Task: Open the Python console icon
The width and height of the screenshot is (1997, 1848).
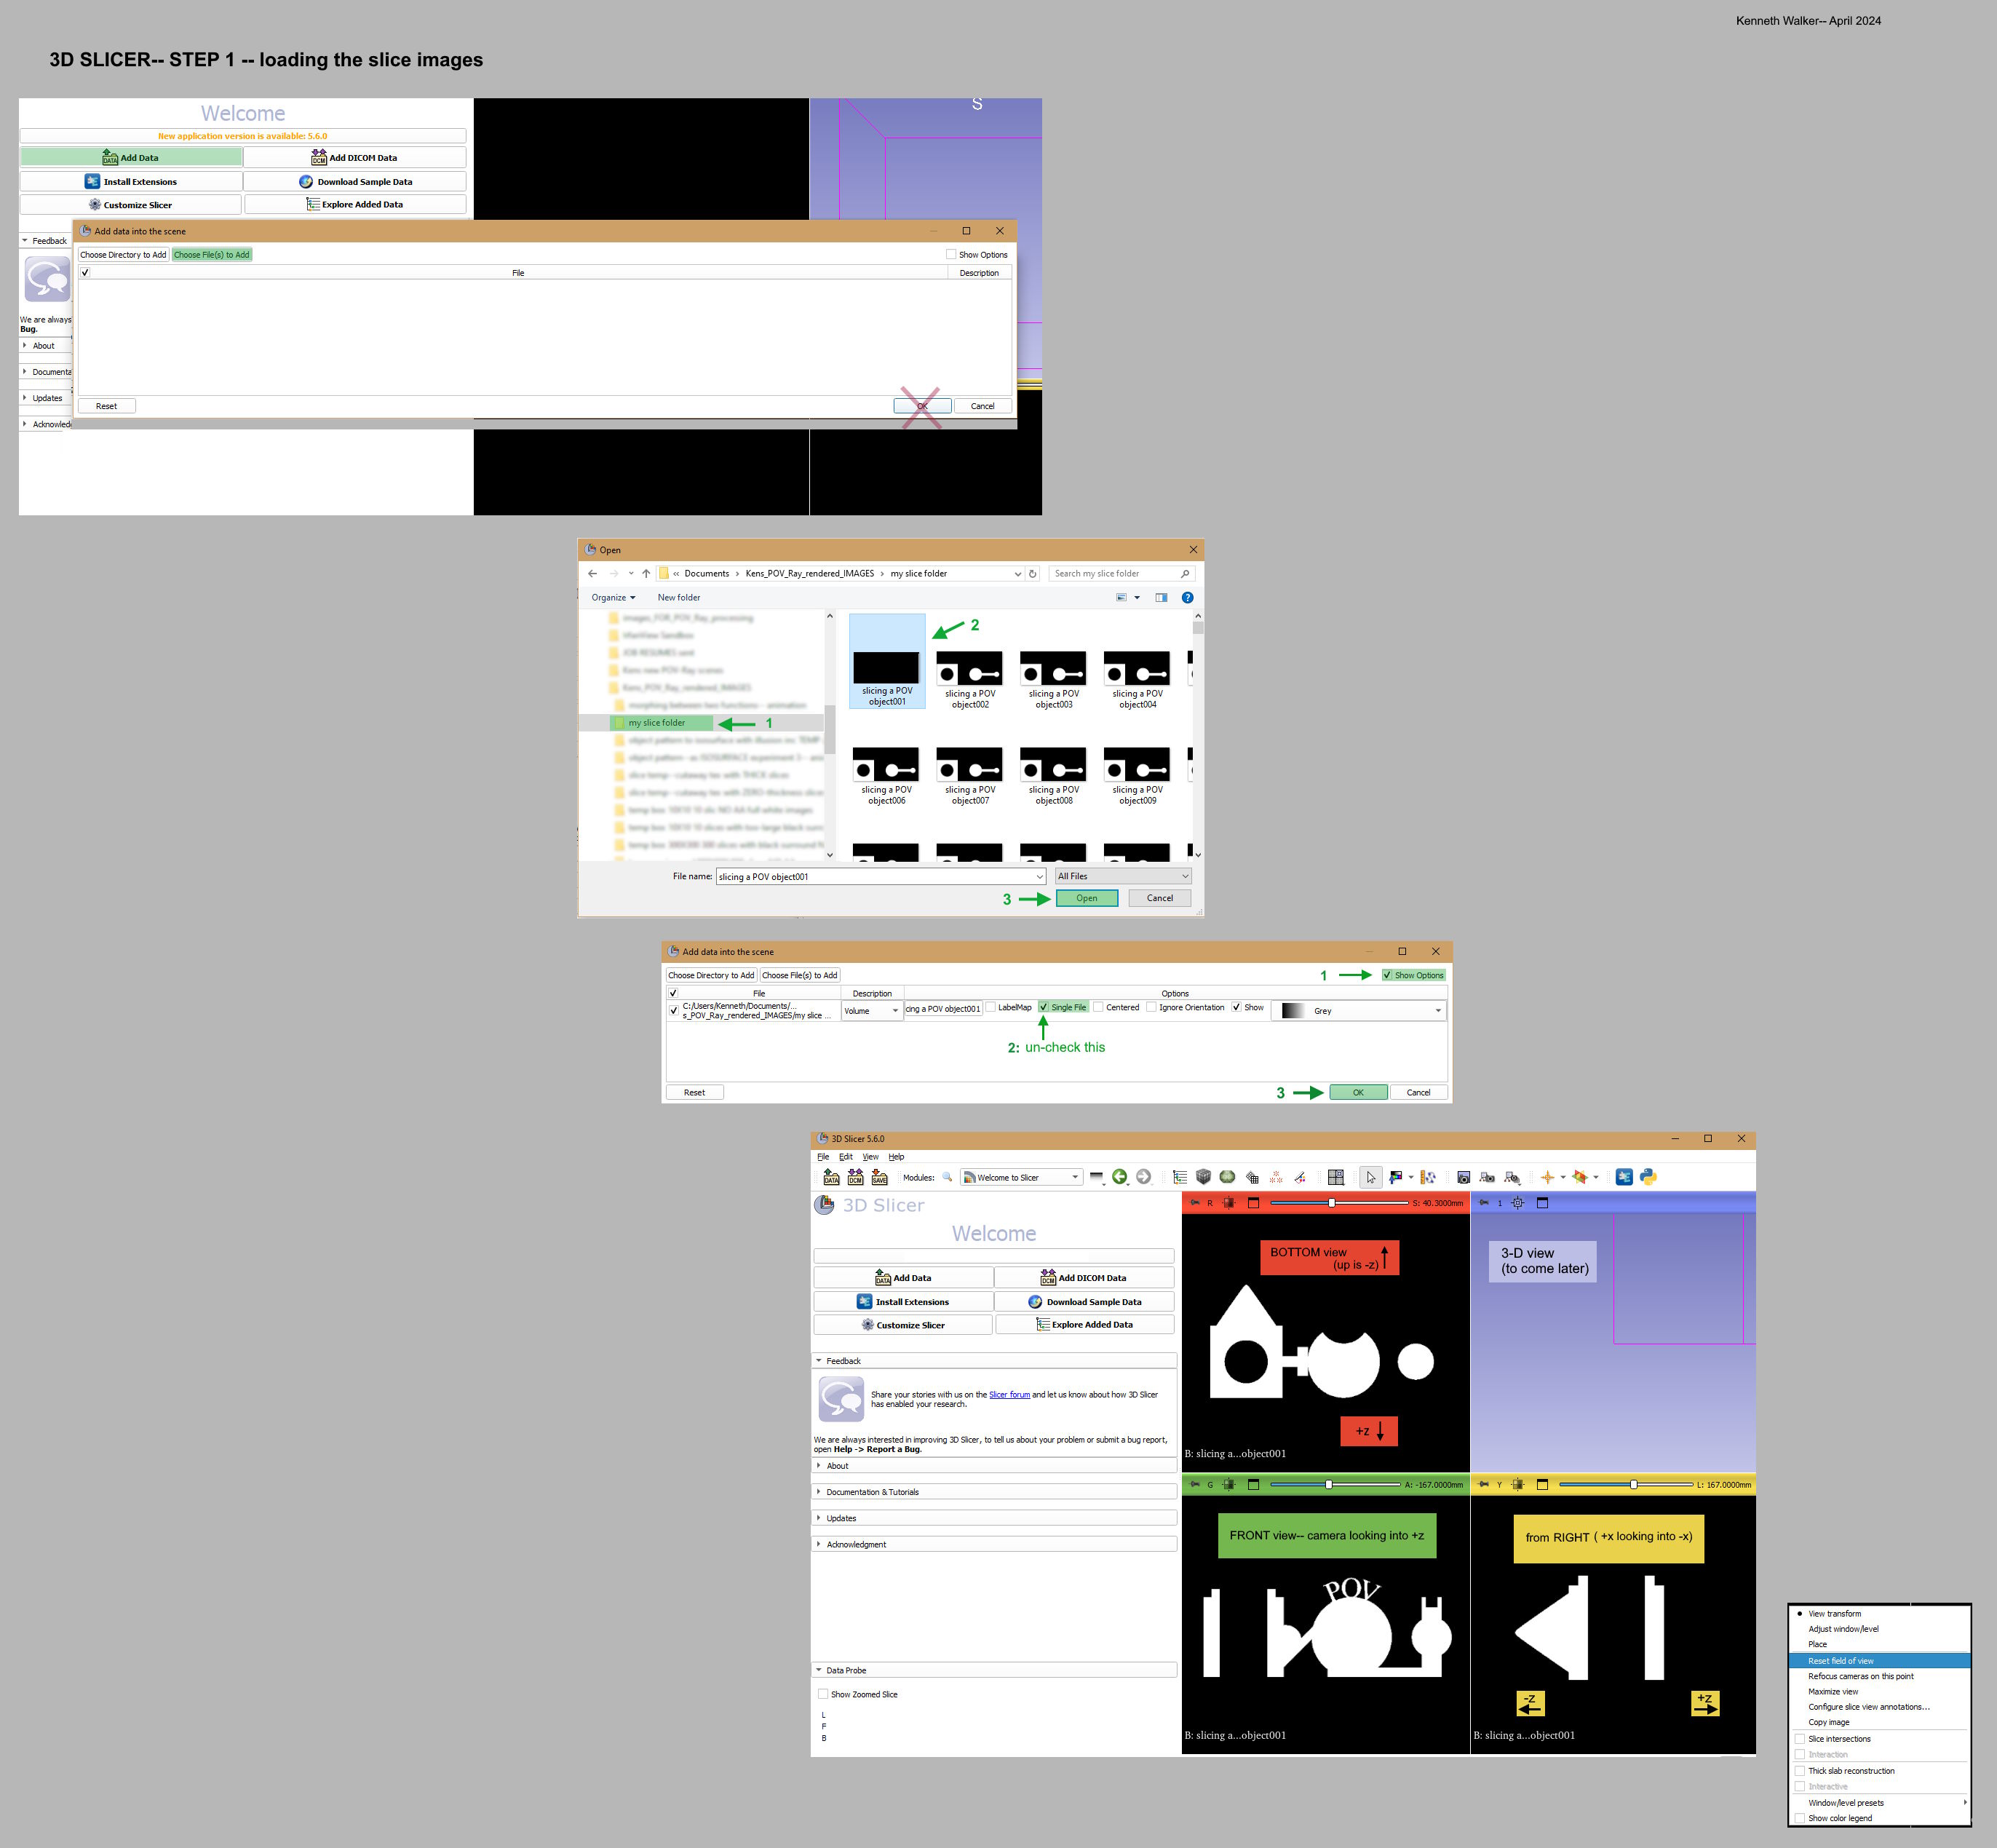Action: (x=1648, y=1177)
